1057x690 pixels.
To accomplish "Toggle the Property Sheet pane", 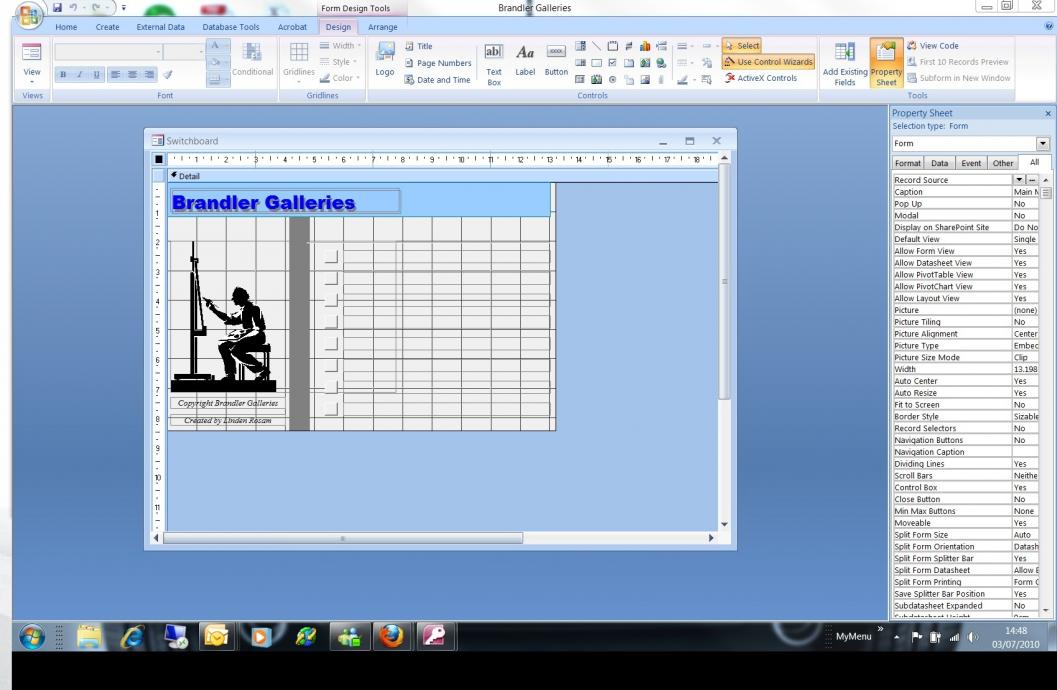I will (886, 64).
